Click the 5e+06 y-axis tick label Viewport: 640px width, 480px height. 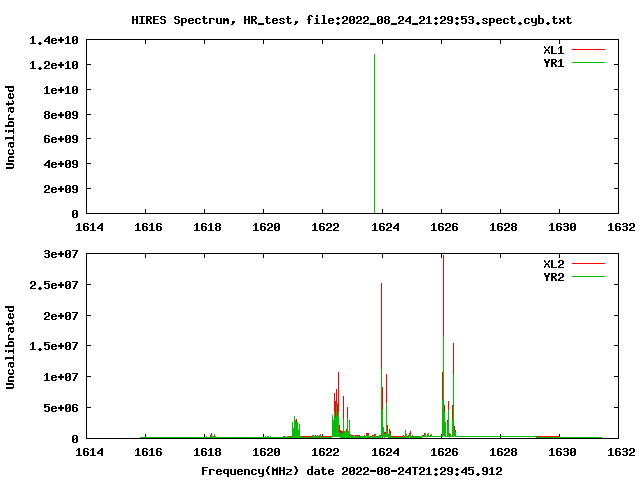pyautogui.click(x=61, y=408)
